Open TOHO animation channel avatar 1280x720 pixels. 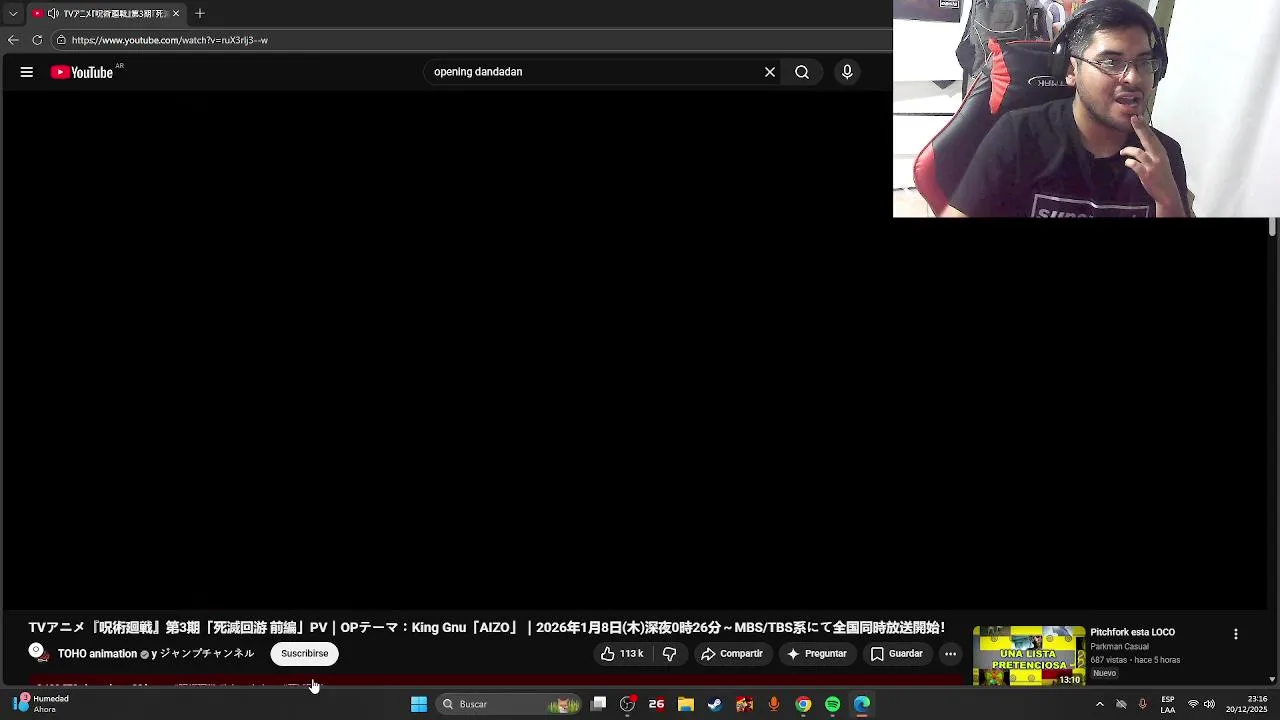[x=39, y=653]
